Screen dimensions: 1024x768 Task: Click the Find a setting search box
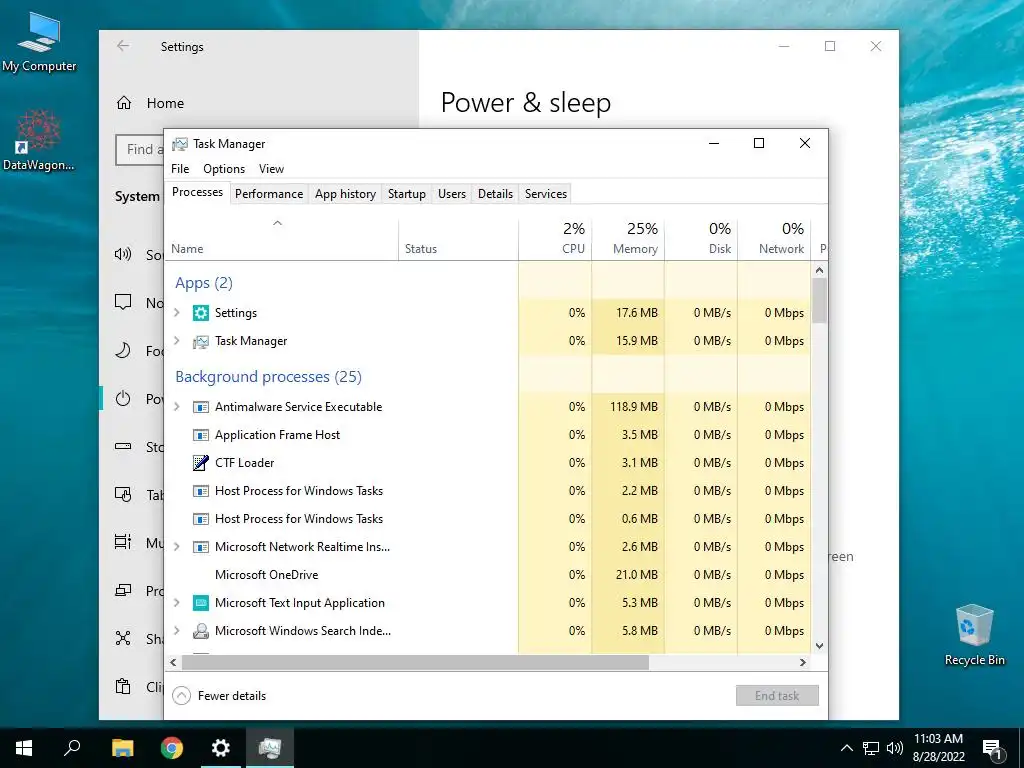(x=140, y=150)
